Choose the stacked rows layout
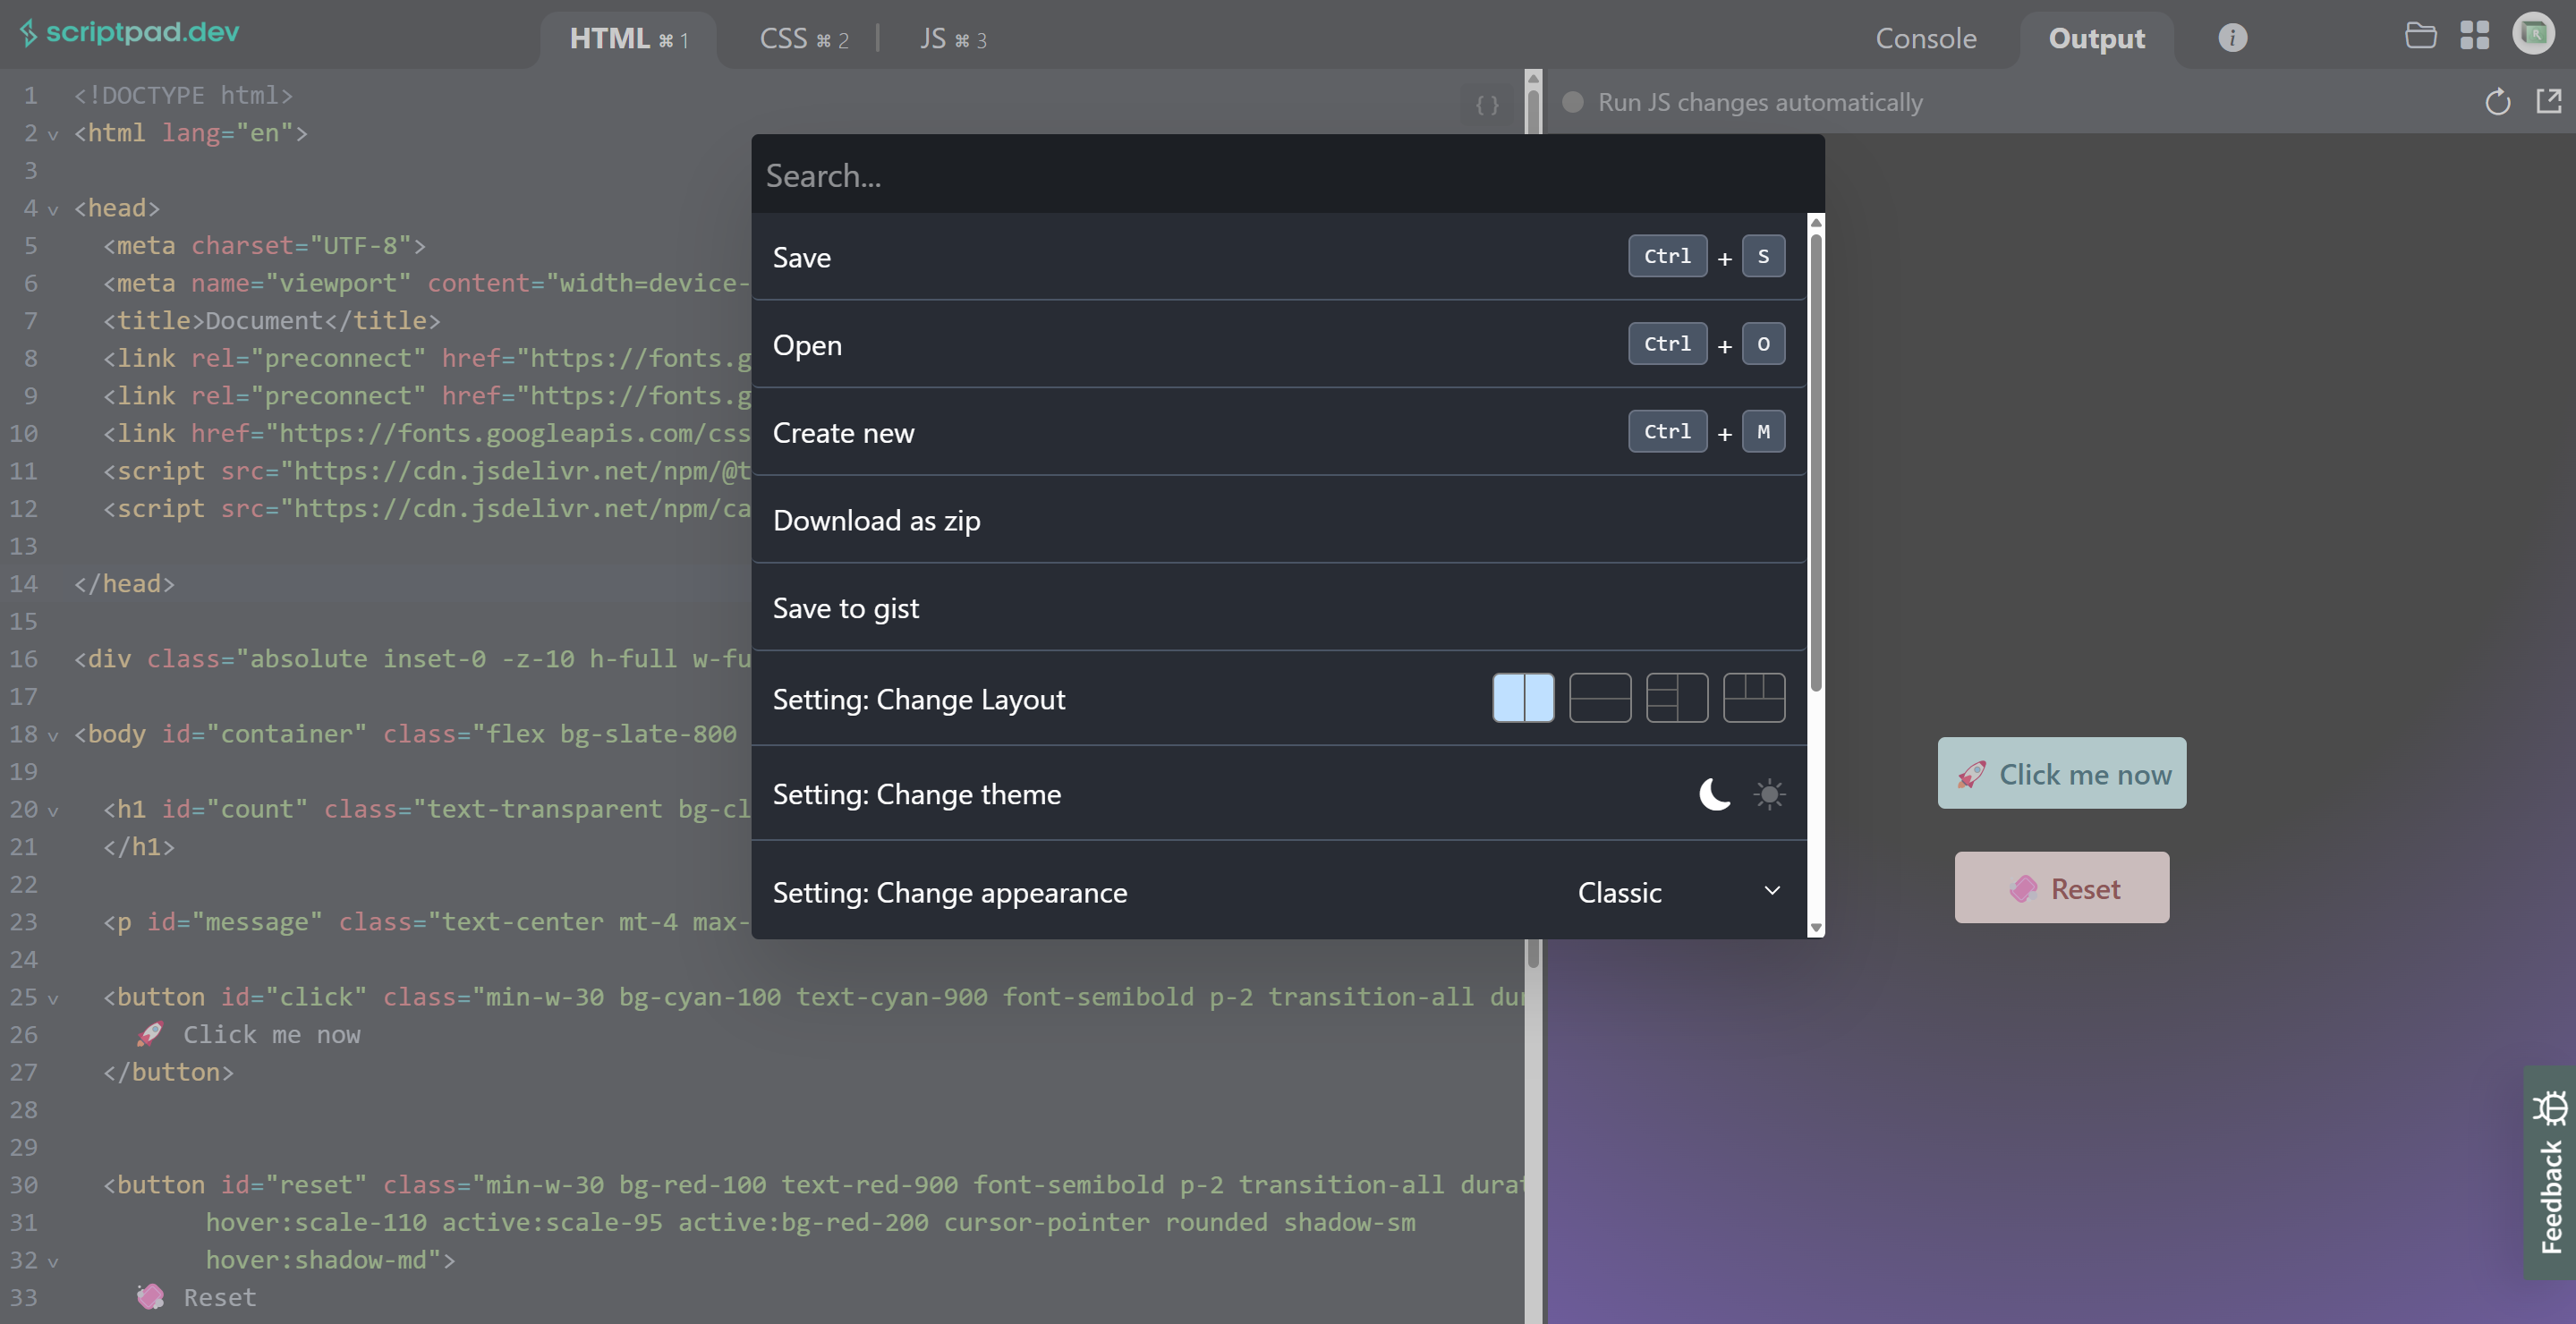The image size is (2576, 1324). [1600, 698]
